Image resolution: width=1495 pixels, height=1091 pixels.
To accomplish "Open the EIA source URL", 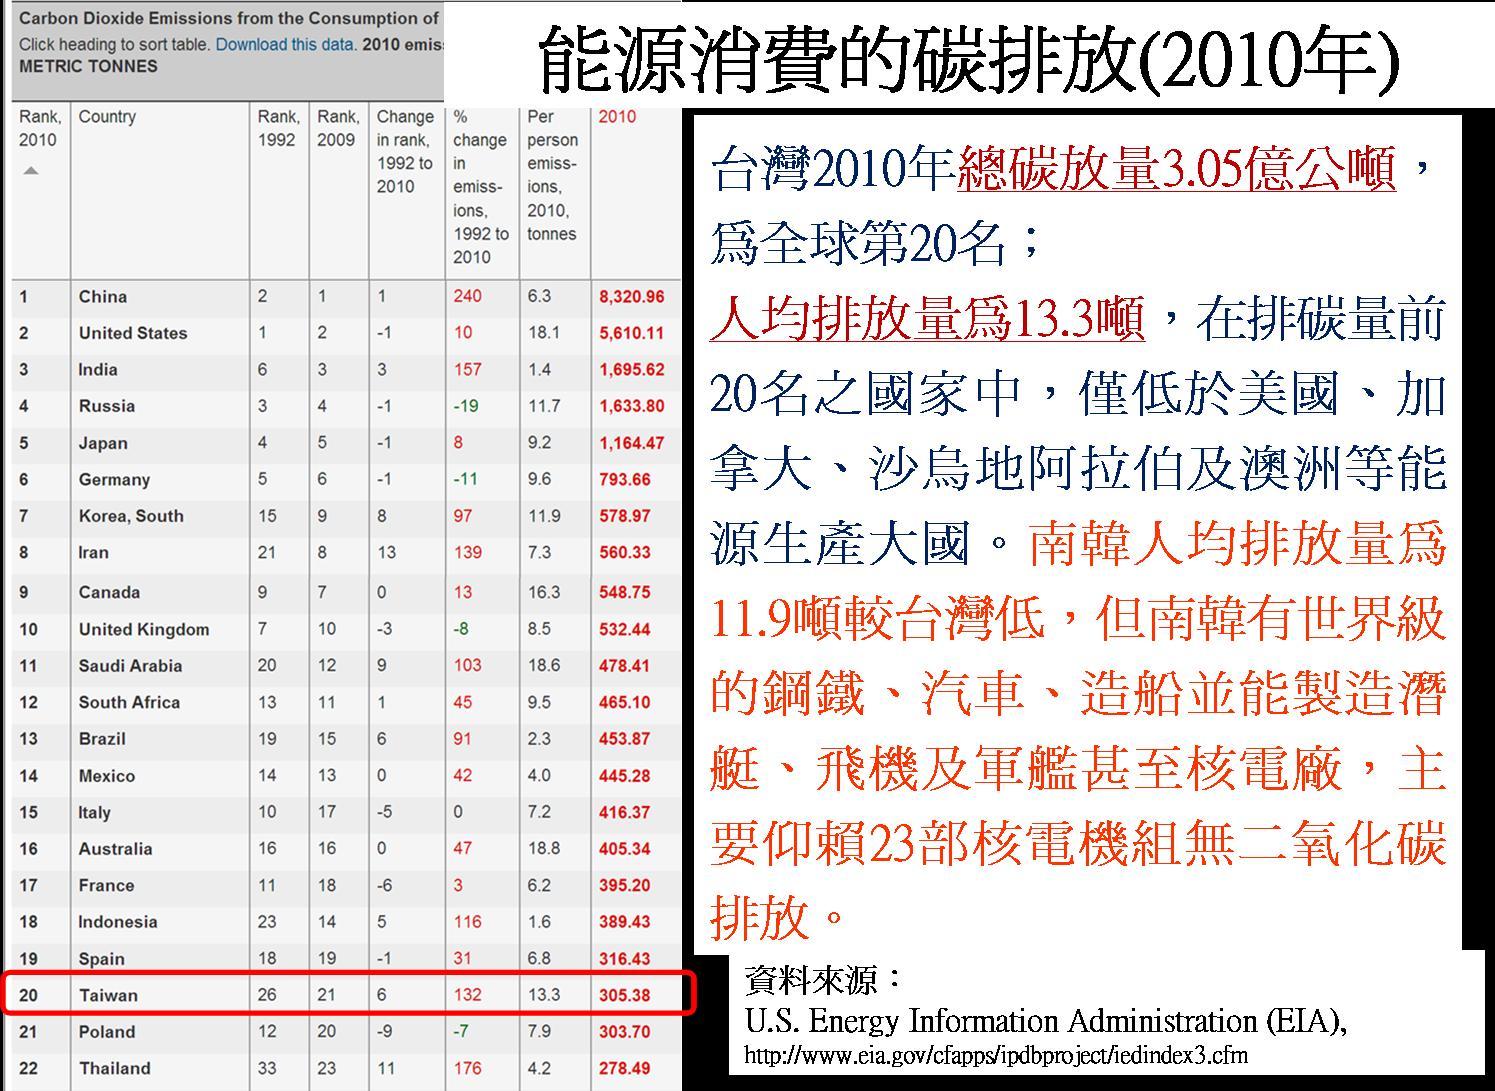I will (x=995, y=1055).
